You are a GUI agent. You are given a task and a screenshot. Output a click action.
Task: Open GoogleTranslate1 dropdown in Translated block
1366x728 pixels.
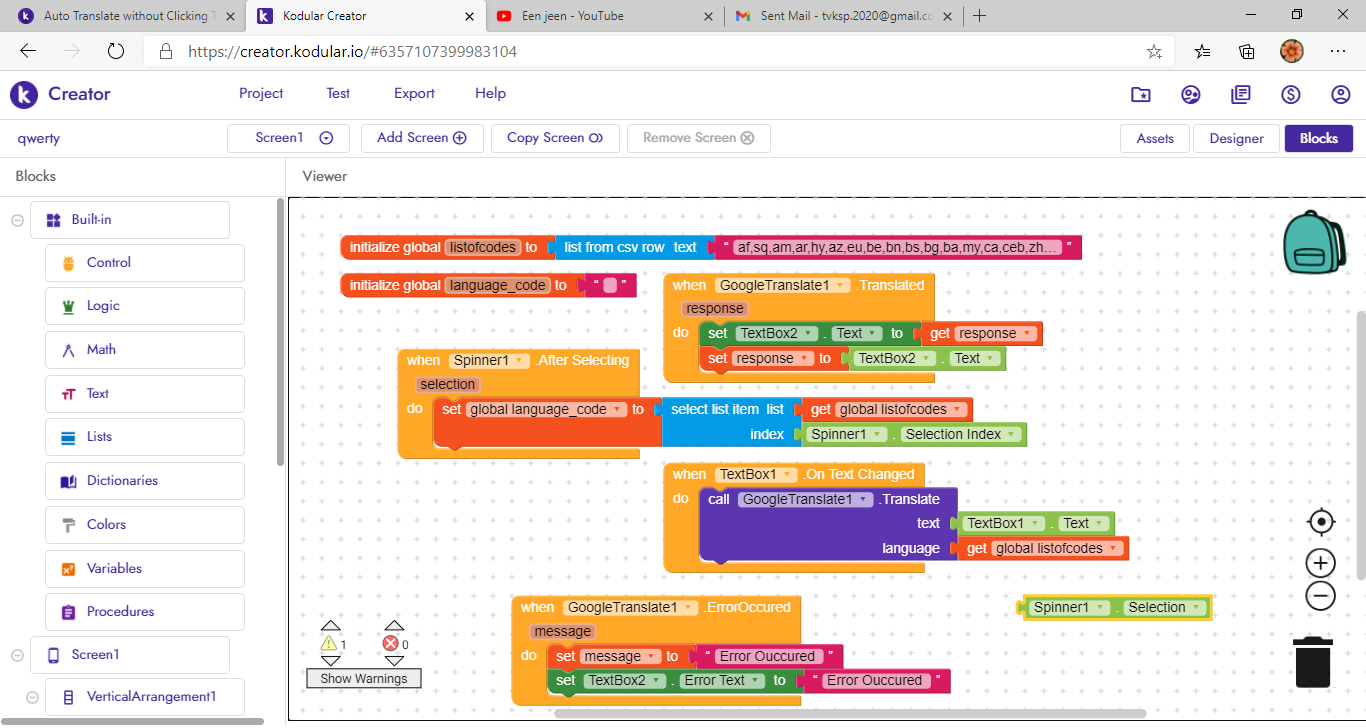(x=785, y=285)
